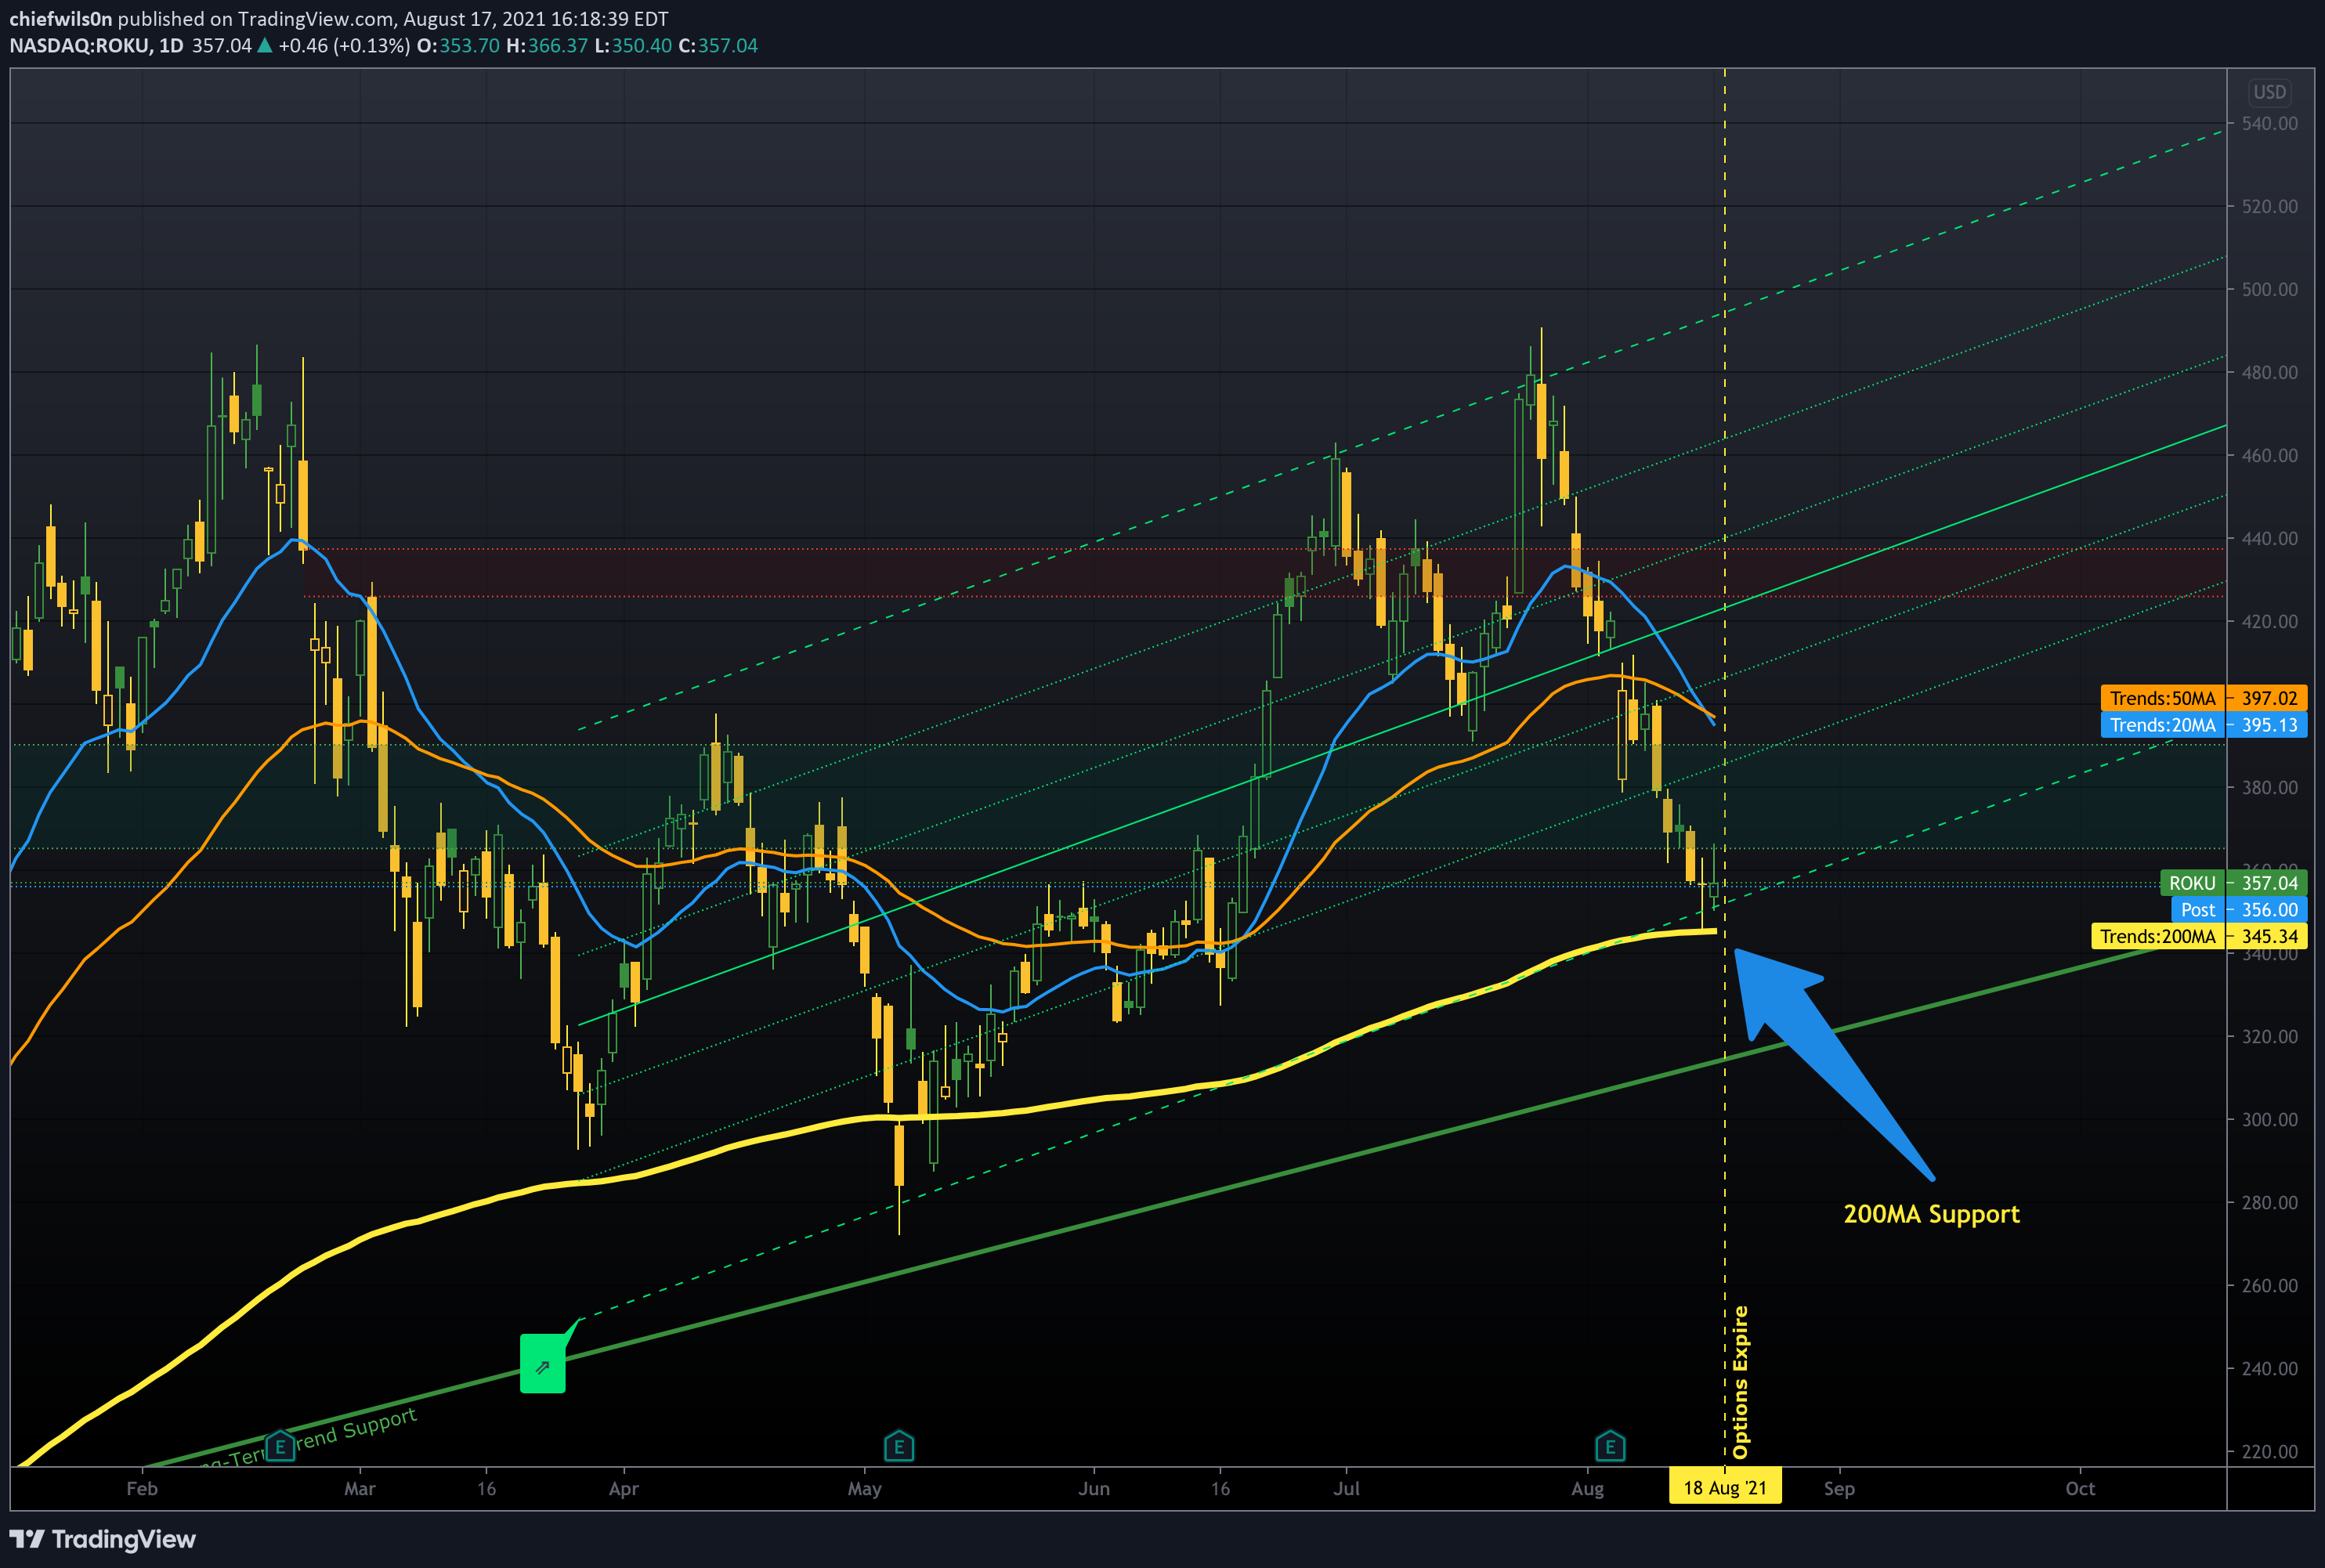Click the chiefwils0n author name
2325x1568 pixels.
tap(61, 19)
